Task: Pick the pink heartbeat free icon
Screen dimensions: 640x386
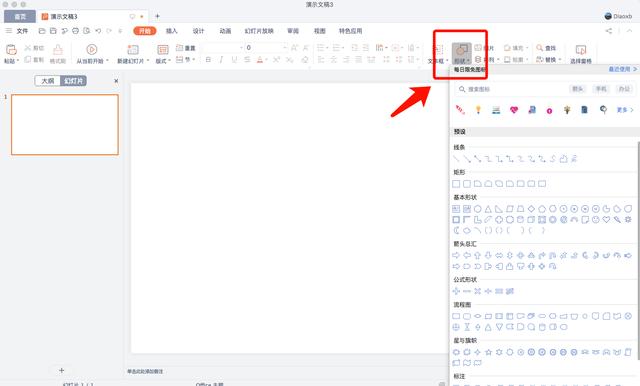Action: pyautogui.click(x=514, y=109)
